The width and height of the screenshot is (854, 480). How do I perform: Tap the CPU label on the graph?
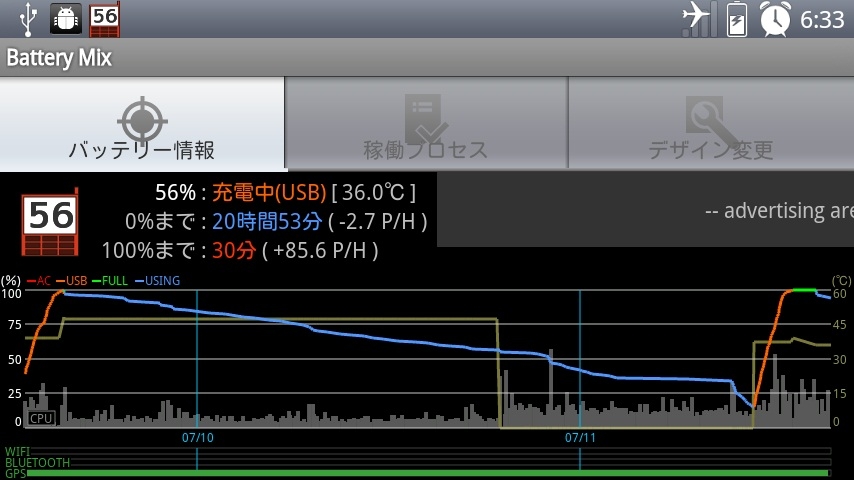(41, 418)
